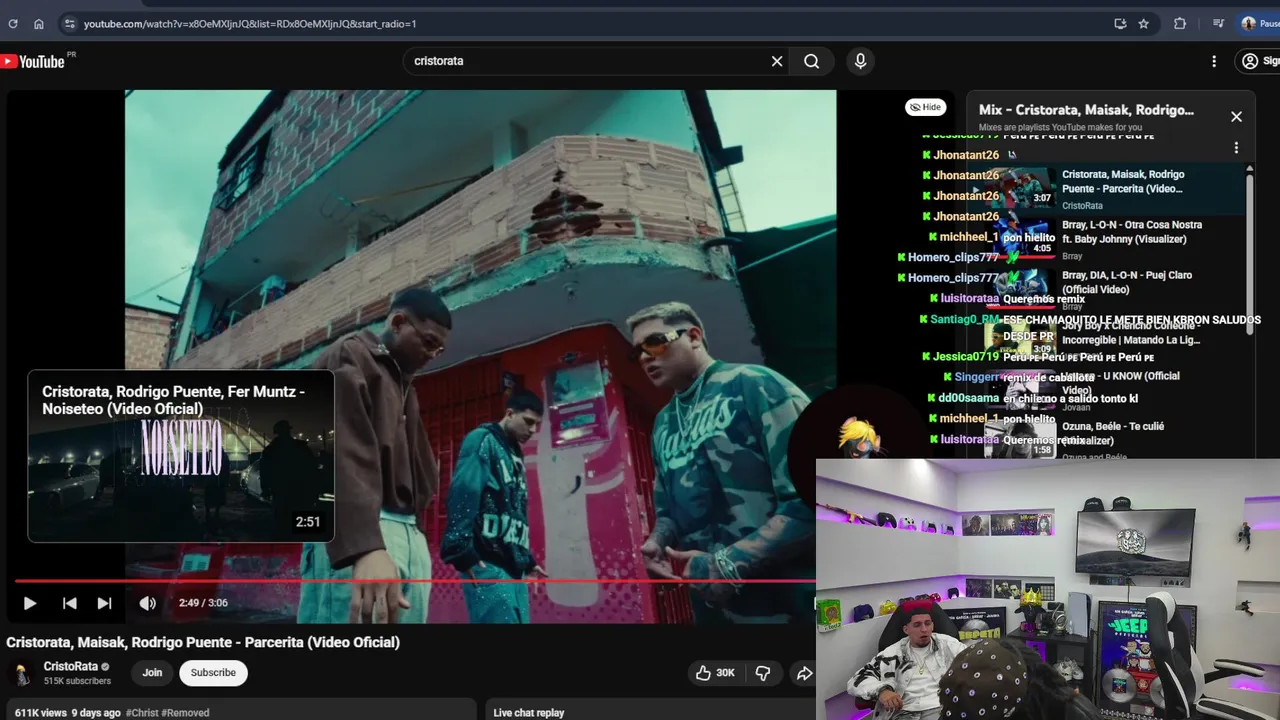Open browser extensions puzzle icon
The height and width of the screenshot is (720, 1280).
pyautogui.click(x=1180, y=23)
